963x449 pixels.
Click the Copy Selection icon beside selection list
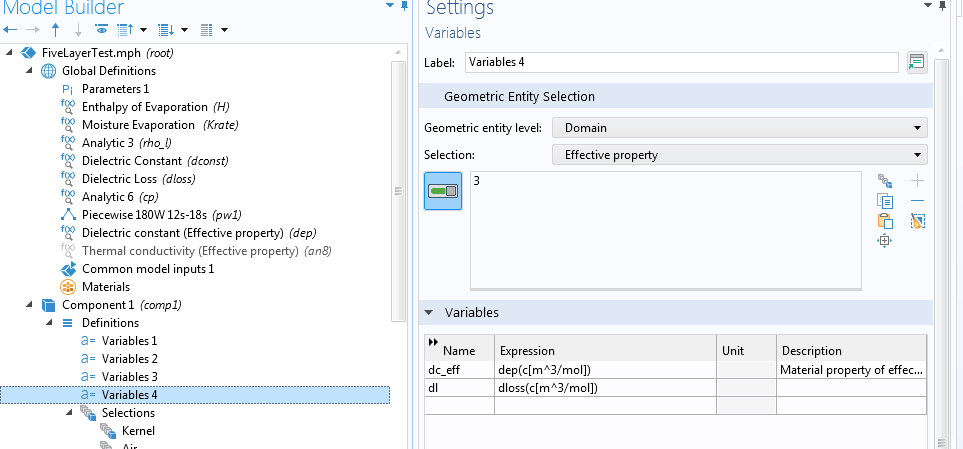tap(884, 201)
